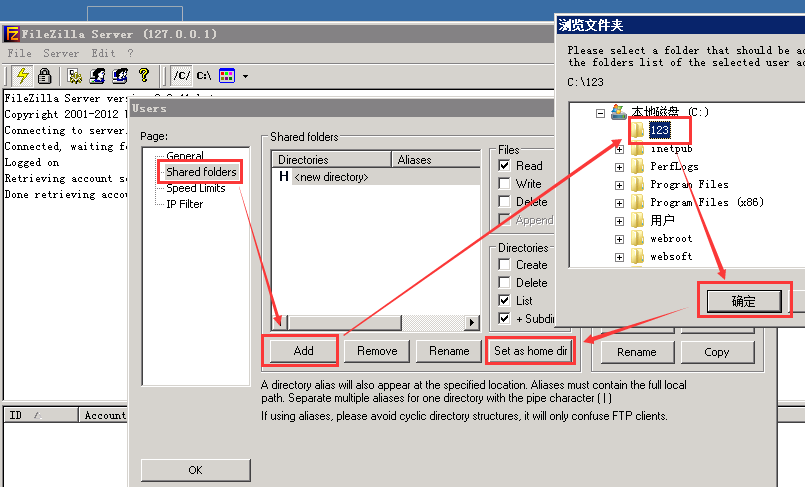Uncheck the Files Read permission
Image resolution: width=805 pixels, height=487 pixels.
[505, 166]
